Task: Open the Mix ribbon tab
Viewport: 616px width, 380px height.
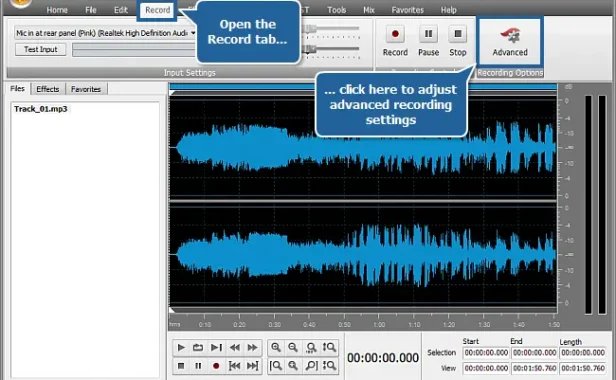Action: (x=368, y=10)
